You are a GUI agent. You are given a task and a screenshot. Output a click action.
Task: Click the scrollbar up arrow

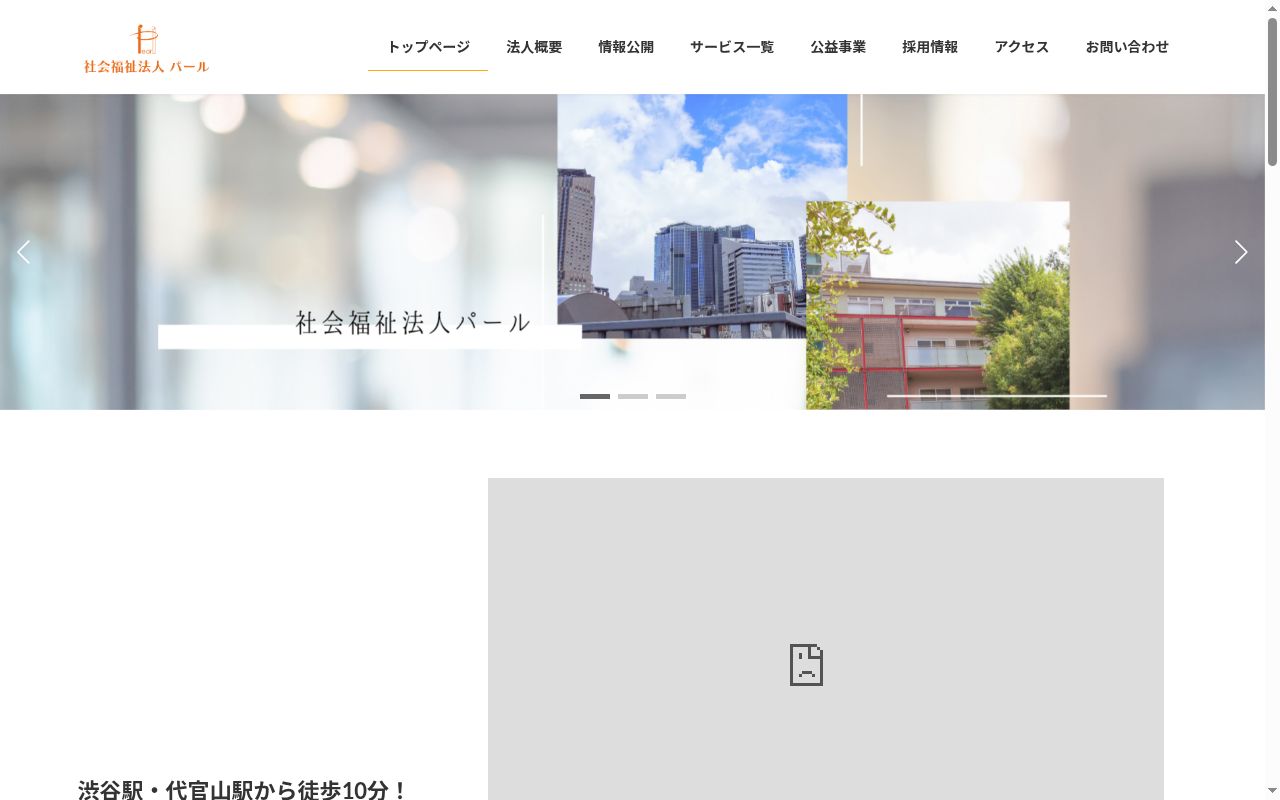click(x=1272, y=7)
